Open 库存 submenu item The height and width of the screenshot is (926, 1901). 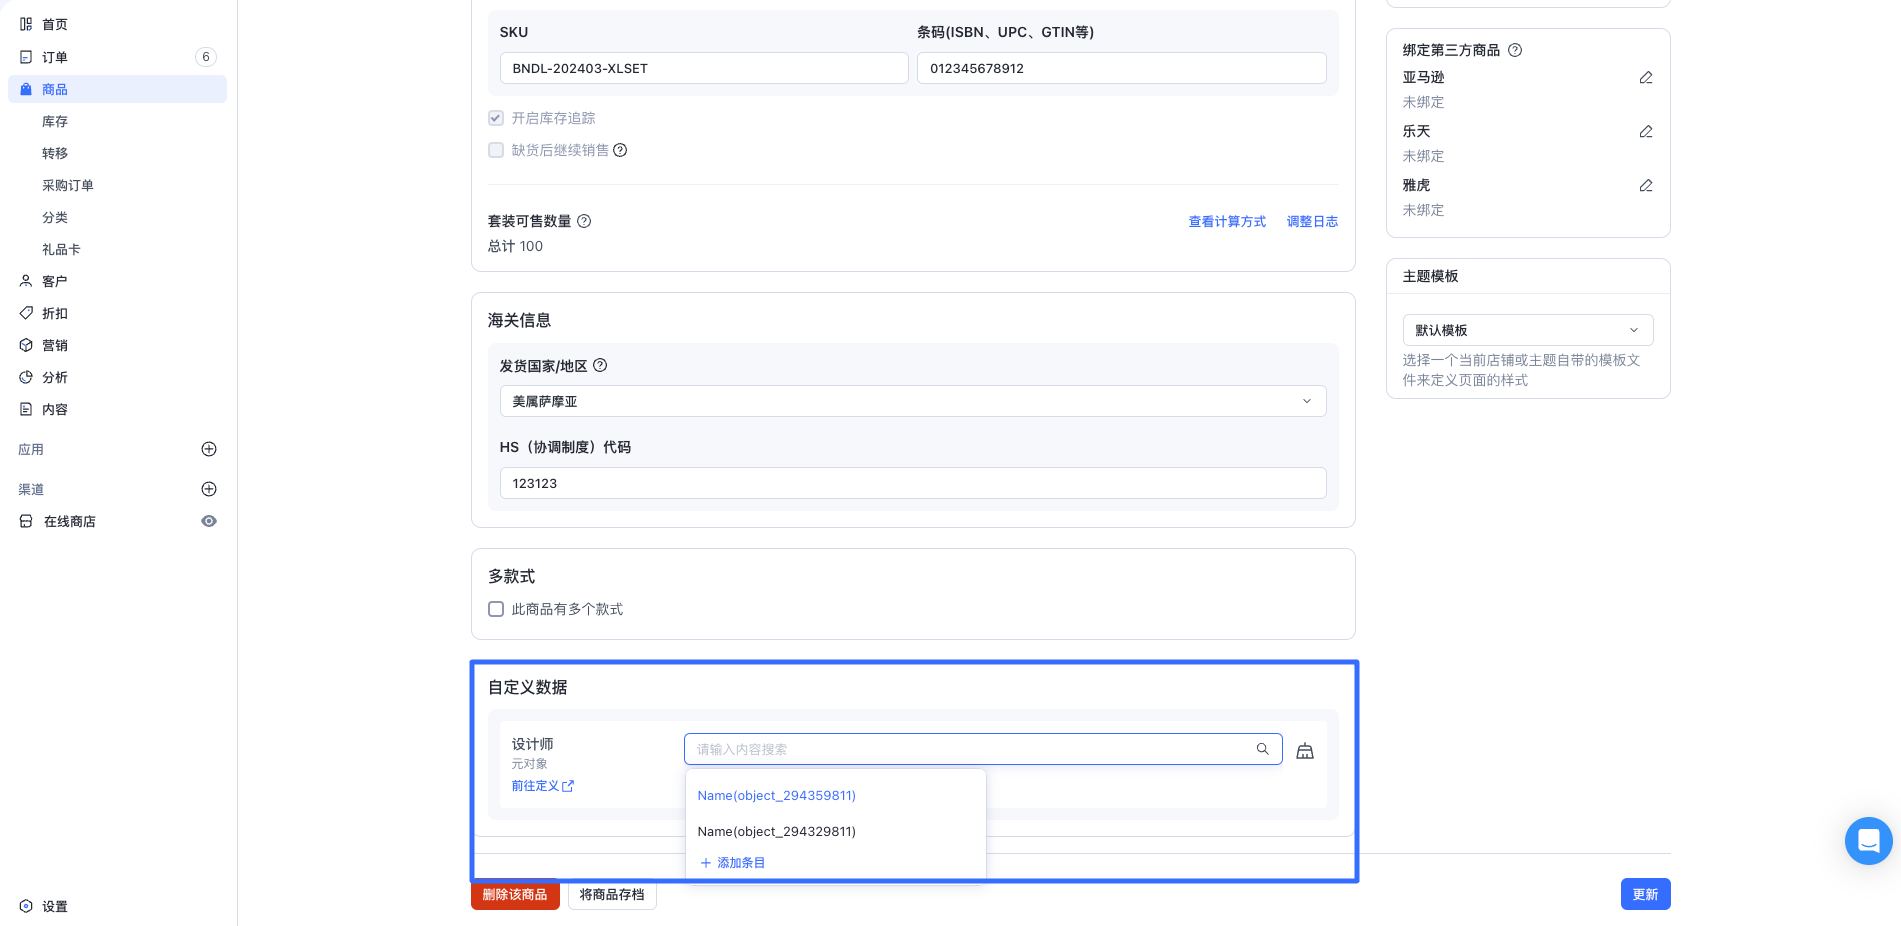[55, 121]
